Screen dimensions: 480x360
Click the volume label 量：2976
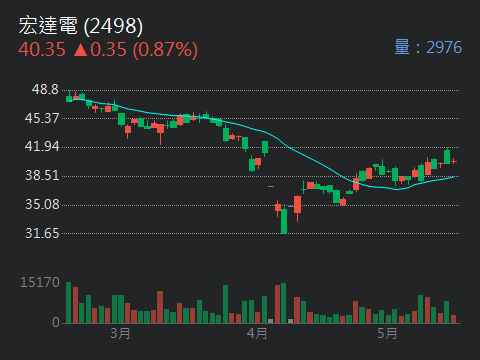428,47
